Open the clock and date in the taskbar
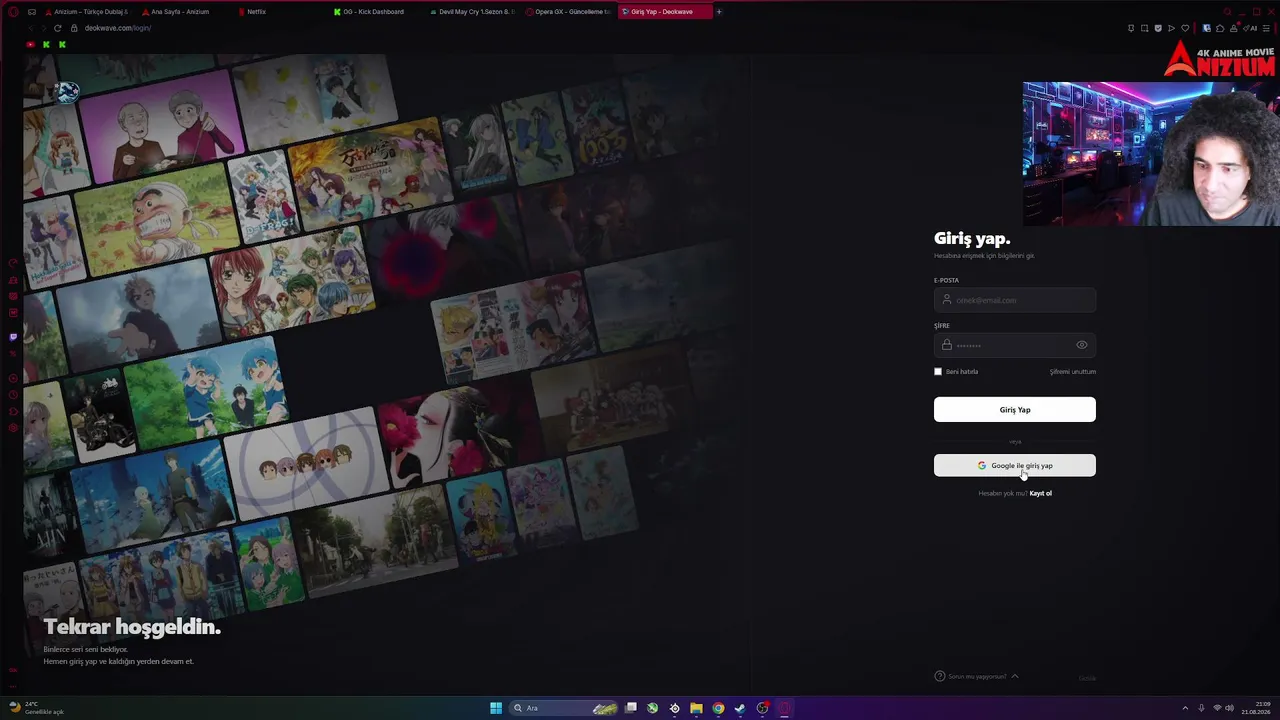This screenshot has height=720, width=1280. (x=1255, y=708)
